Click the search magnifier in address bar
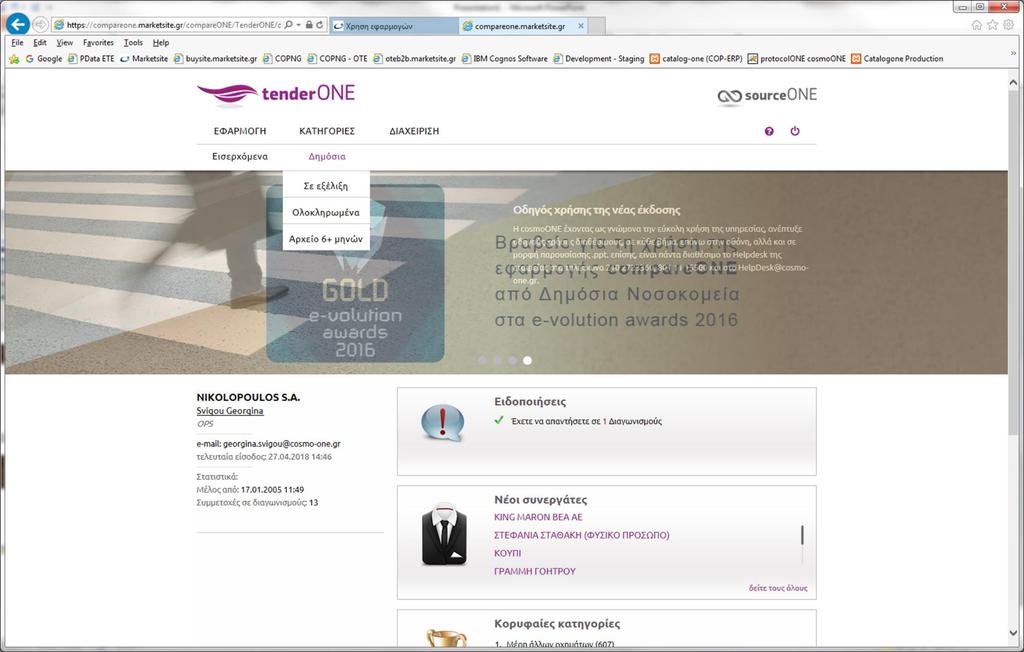The height and width of the screenshot is (652, 1024). point(289,25)
